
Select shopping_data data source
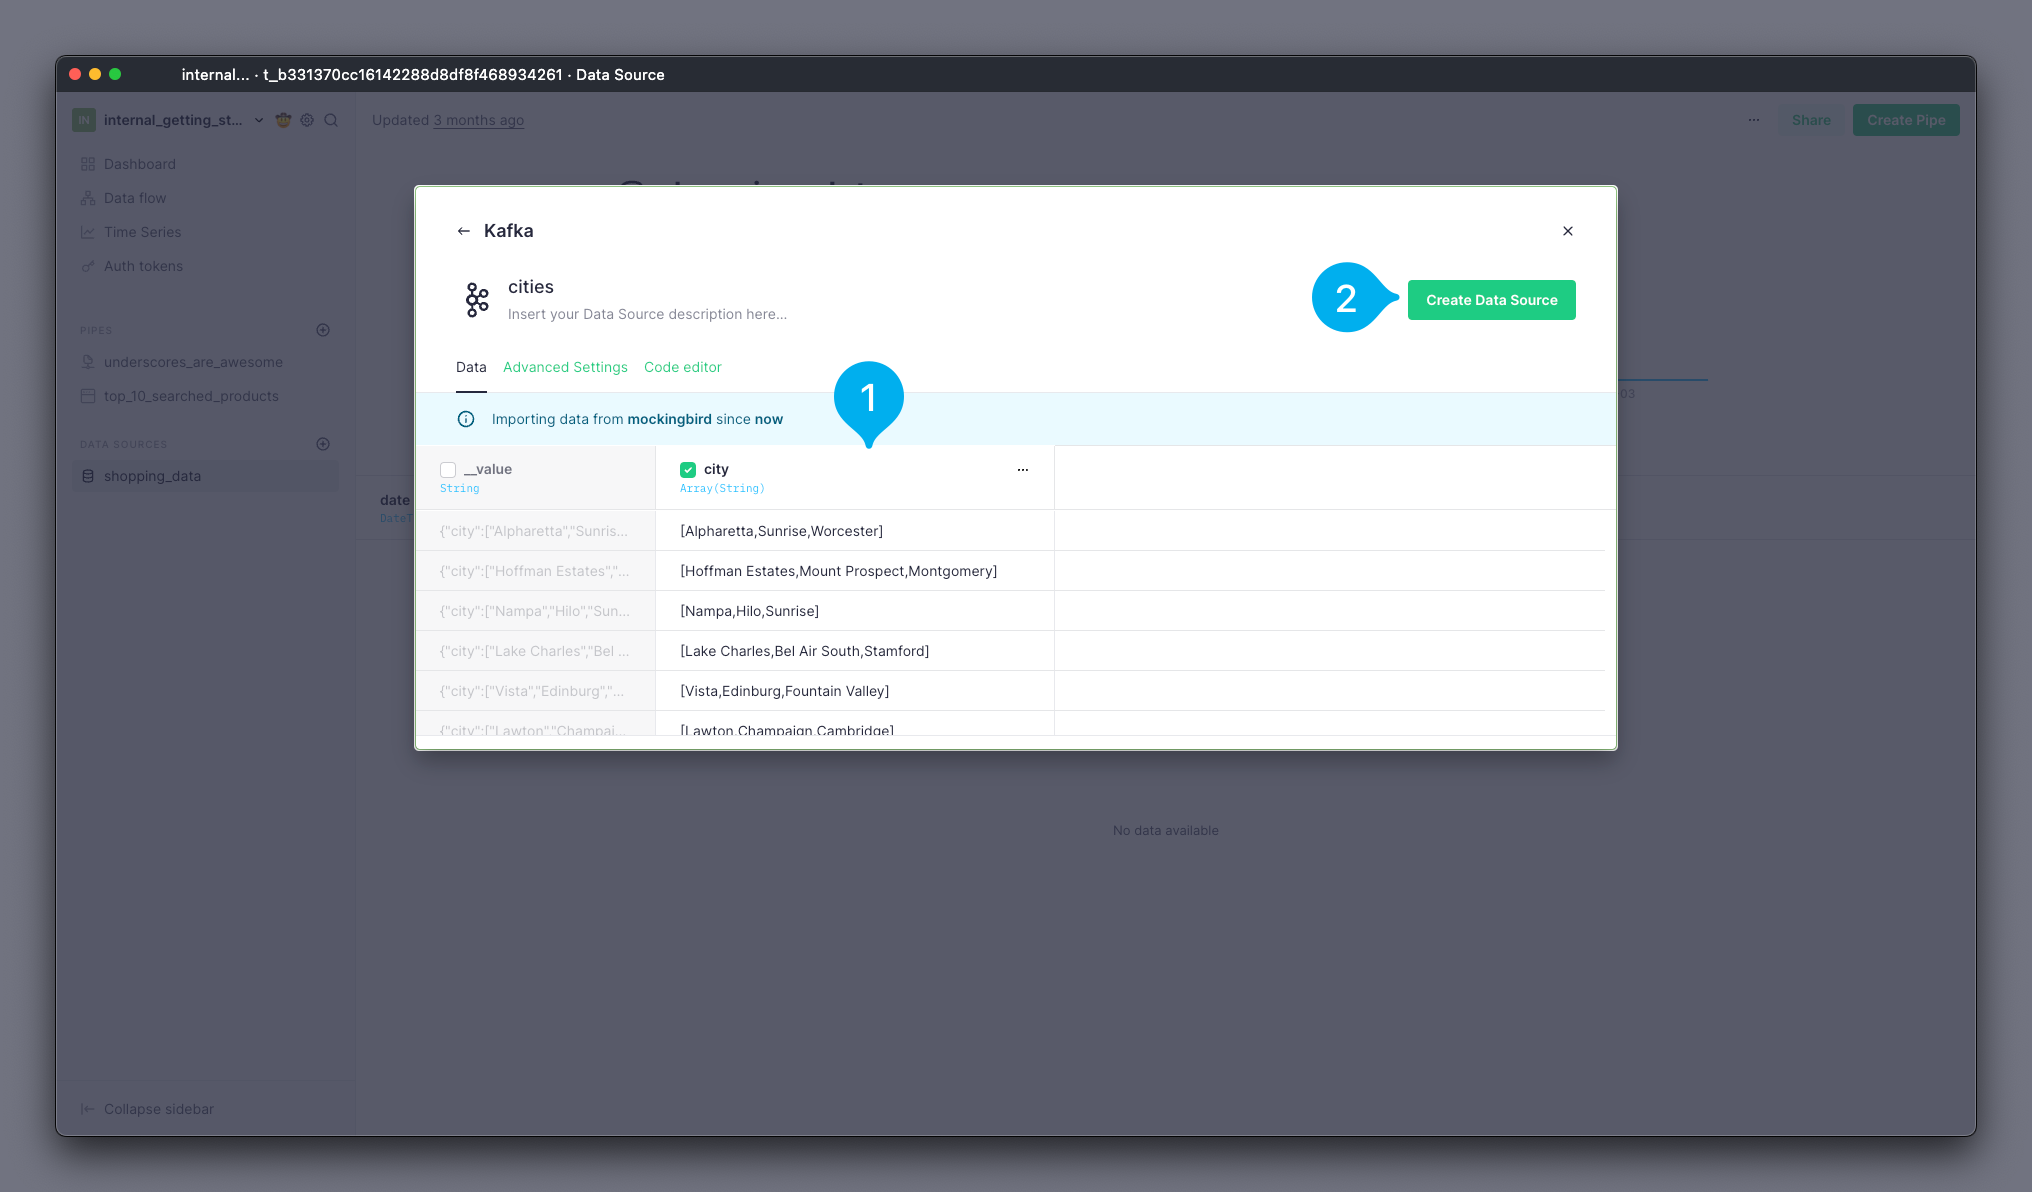(205, 476)
